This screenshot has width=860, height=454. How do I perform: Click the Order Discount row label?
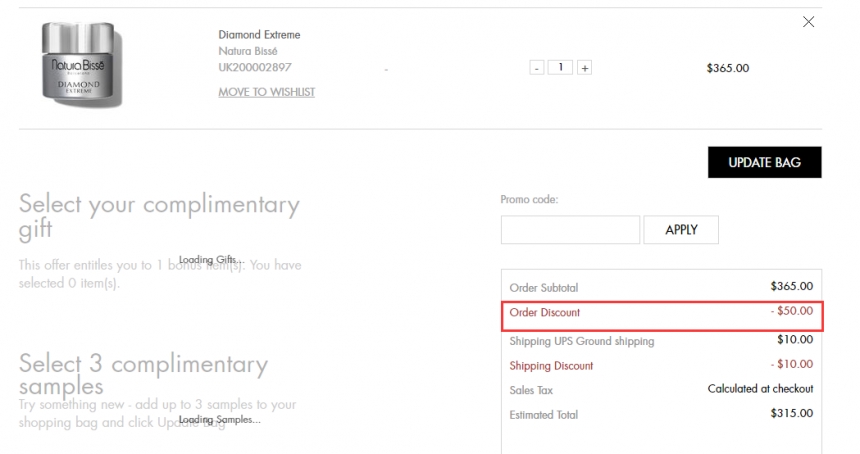pos(545,313)
